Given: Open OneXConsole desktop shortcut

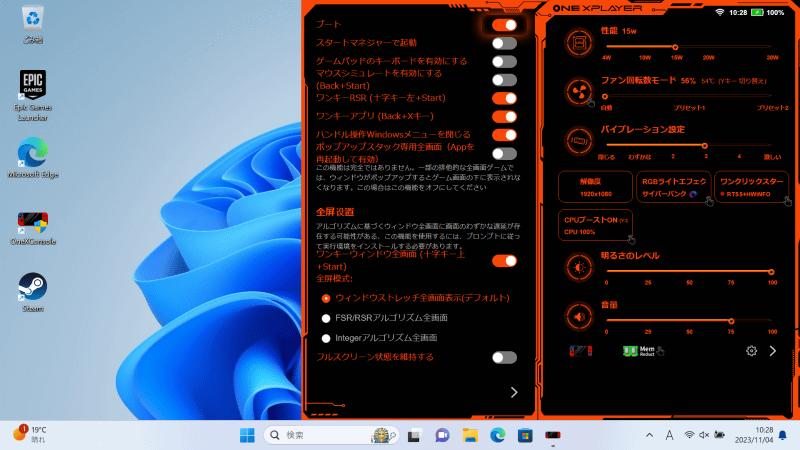Looking at the screenshot, I should [33, 228].
